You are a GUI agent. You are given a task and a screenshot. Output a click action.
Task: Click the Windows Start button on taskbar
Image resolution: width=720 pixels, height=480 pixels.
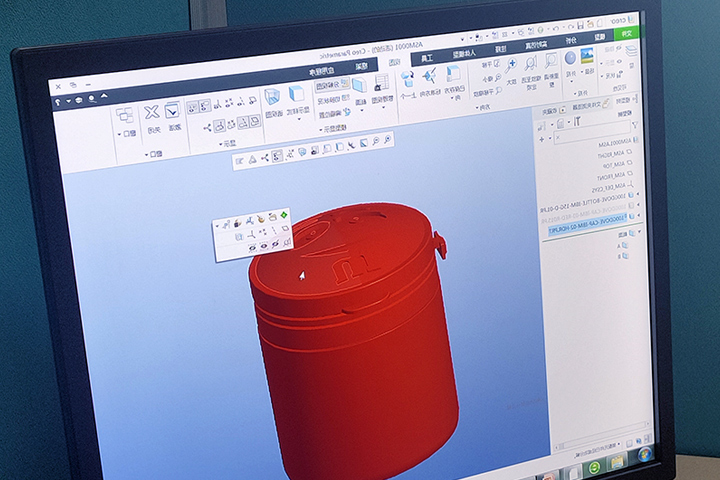click(643, 455)
